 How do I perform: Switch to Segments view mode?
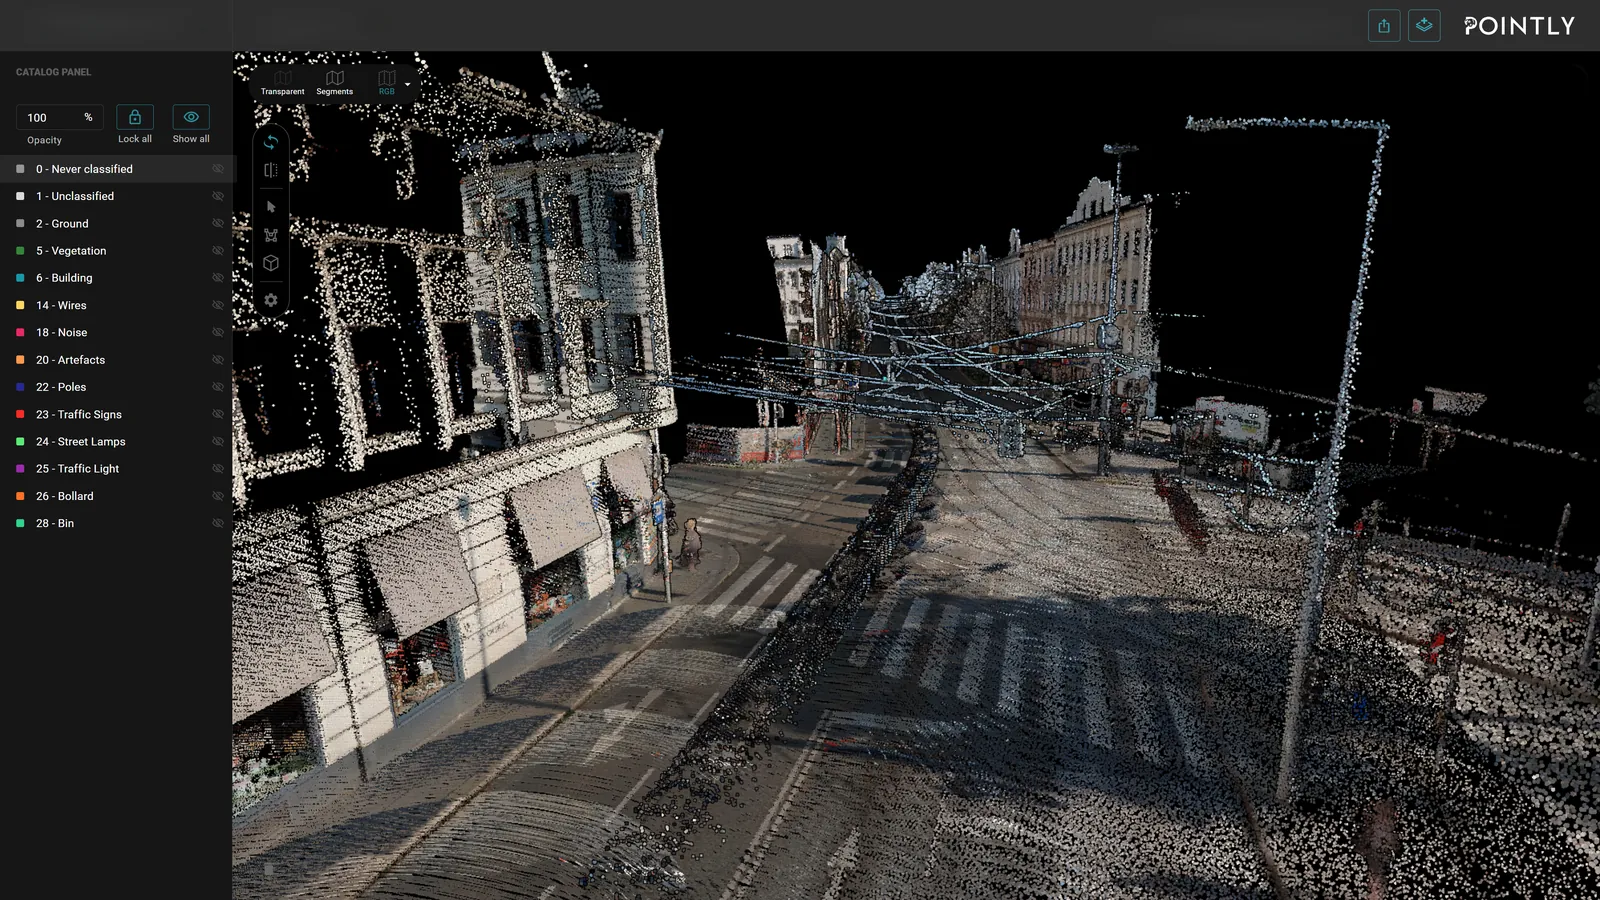click(335, 83)
